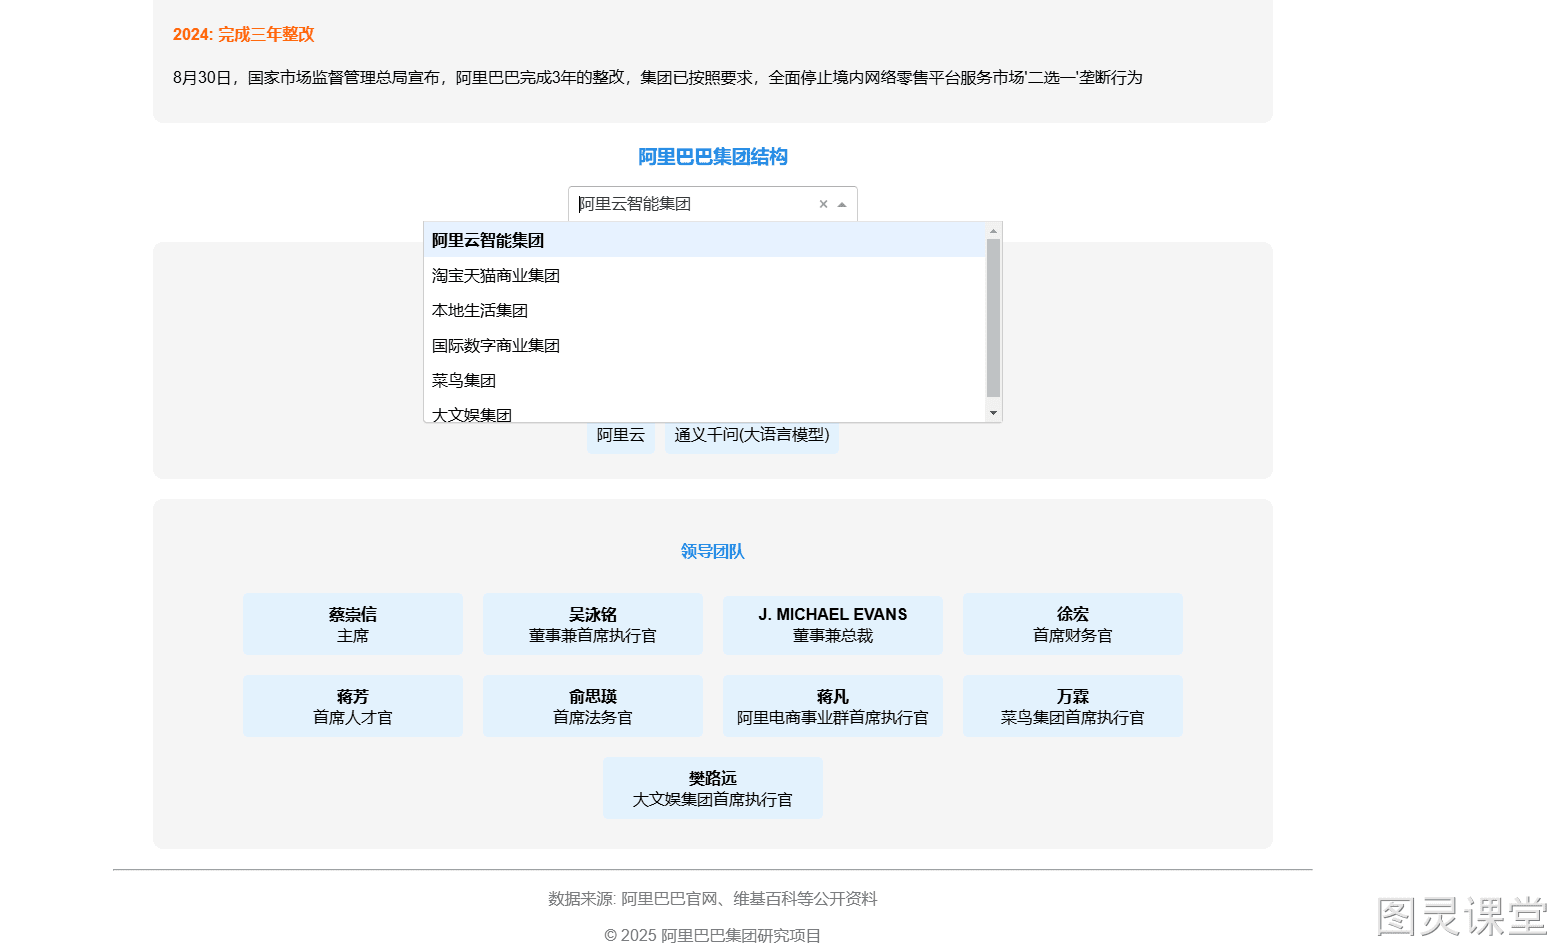Image resolution: width=1556 pixels, height=946 pixels.
Task: Open 吴泳铭 leader card
Action: point(593,625)
